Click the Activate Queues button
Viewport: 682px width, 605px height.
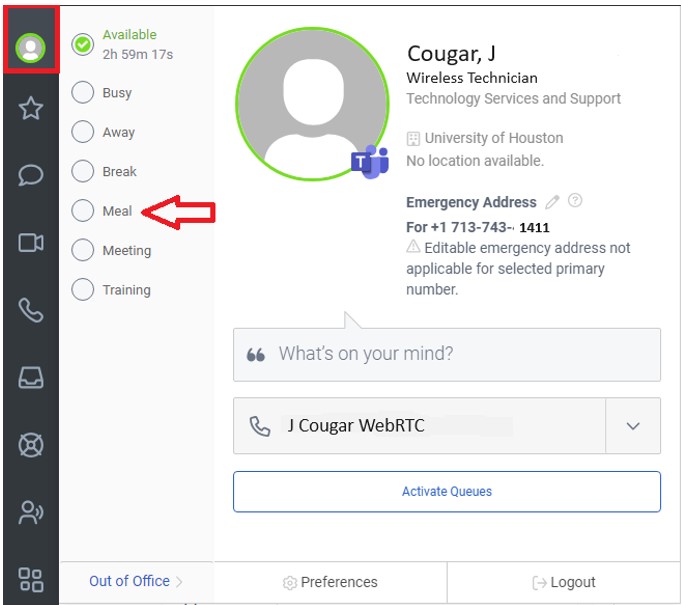pyautogui.click(x=447, y=492)
